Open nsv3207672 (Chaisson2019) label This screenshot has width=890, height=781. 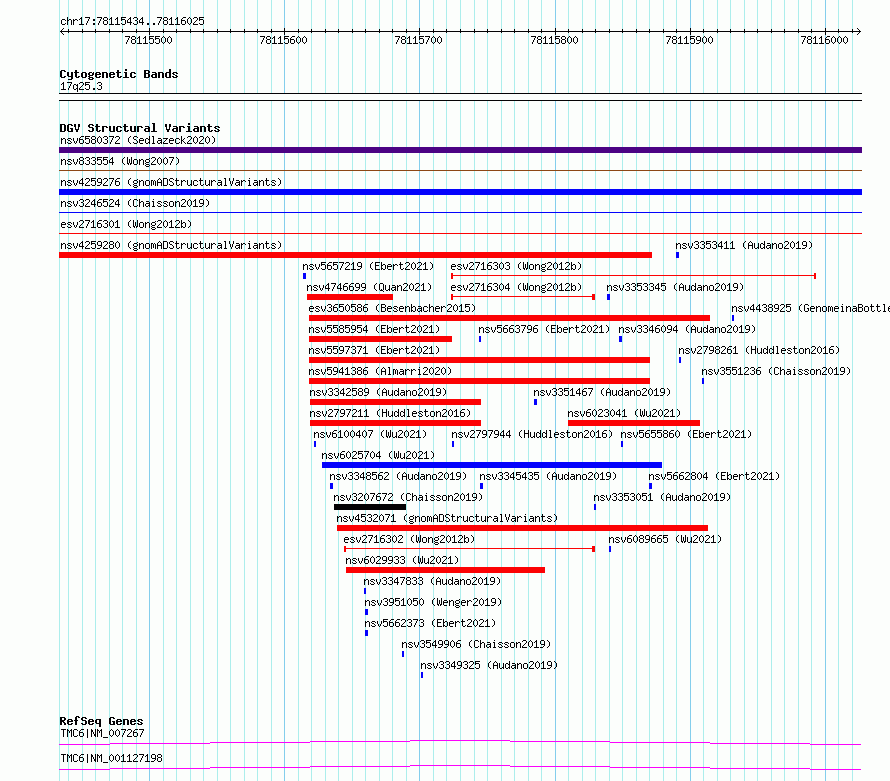(408, 497)
